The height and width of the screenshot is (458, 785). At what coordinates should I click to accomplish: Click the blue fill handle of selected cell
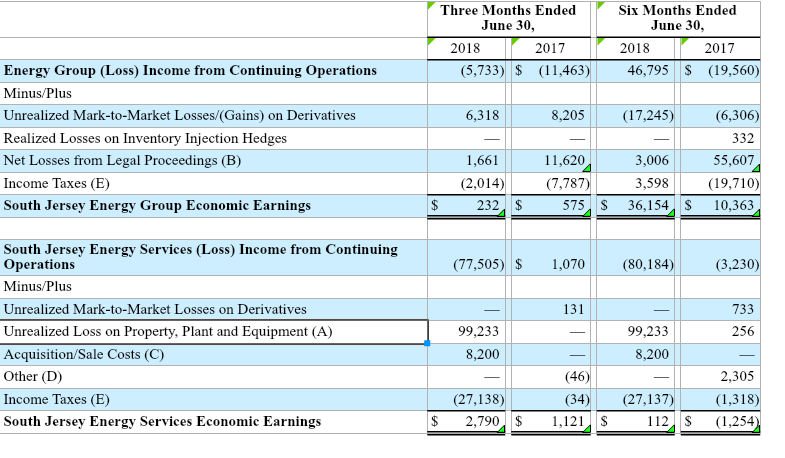(x=427, y=343)
